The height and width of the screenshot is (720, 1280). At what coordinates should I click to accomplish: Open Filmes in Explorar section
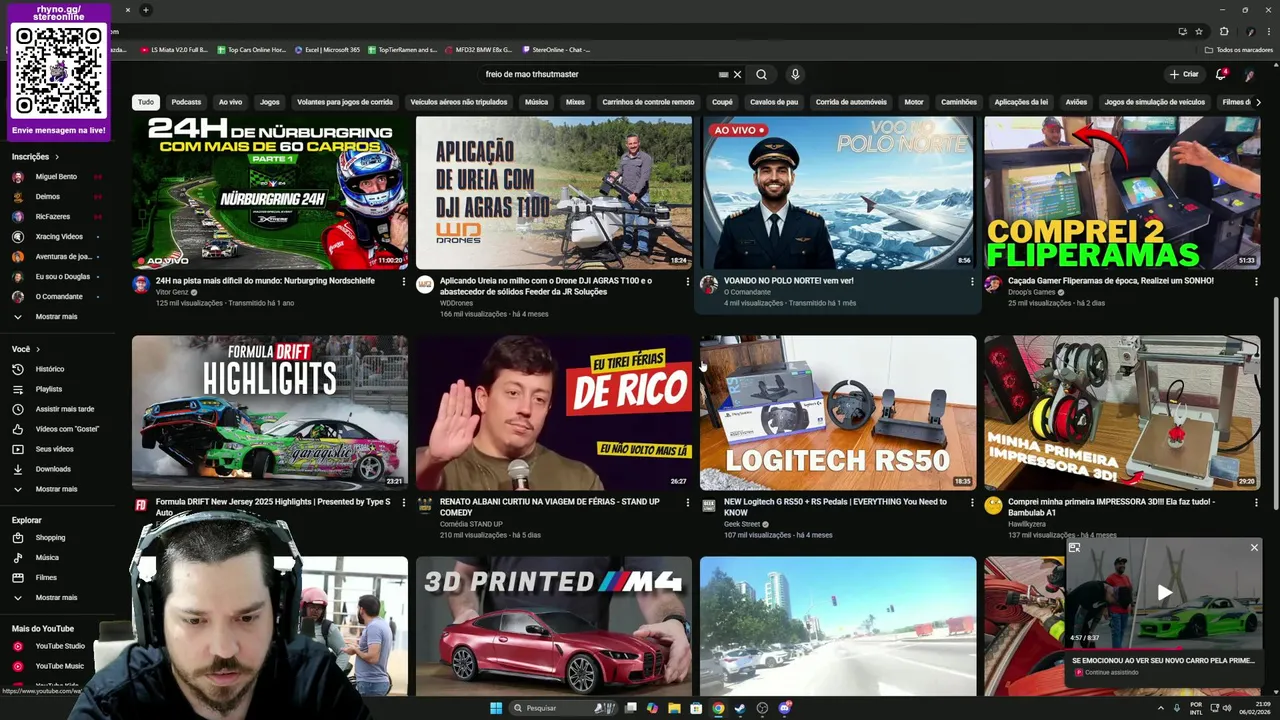click(46, 577)
